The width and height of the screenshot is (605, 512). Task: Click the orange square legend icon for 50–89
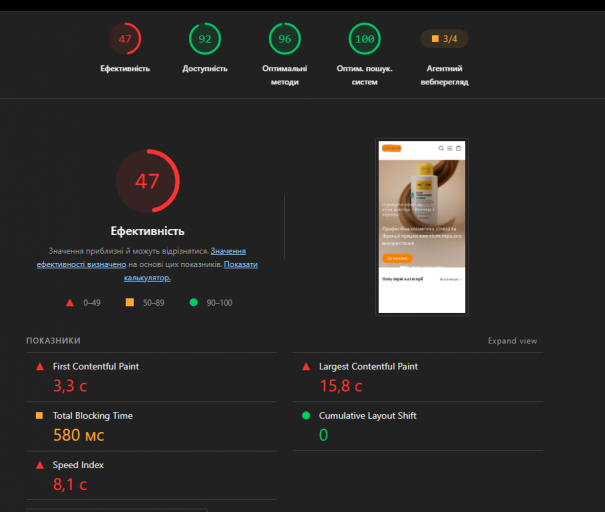[x=130, y=302]
